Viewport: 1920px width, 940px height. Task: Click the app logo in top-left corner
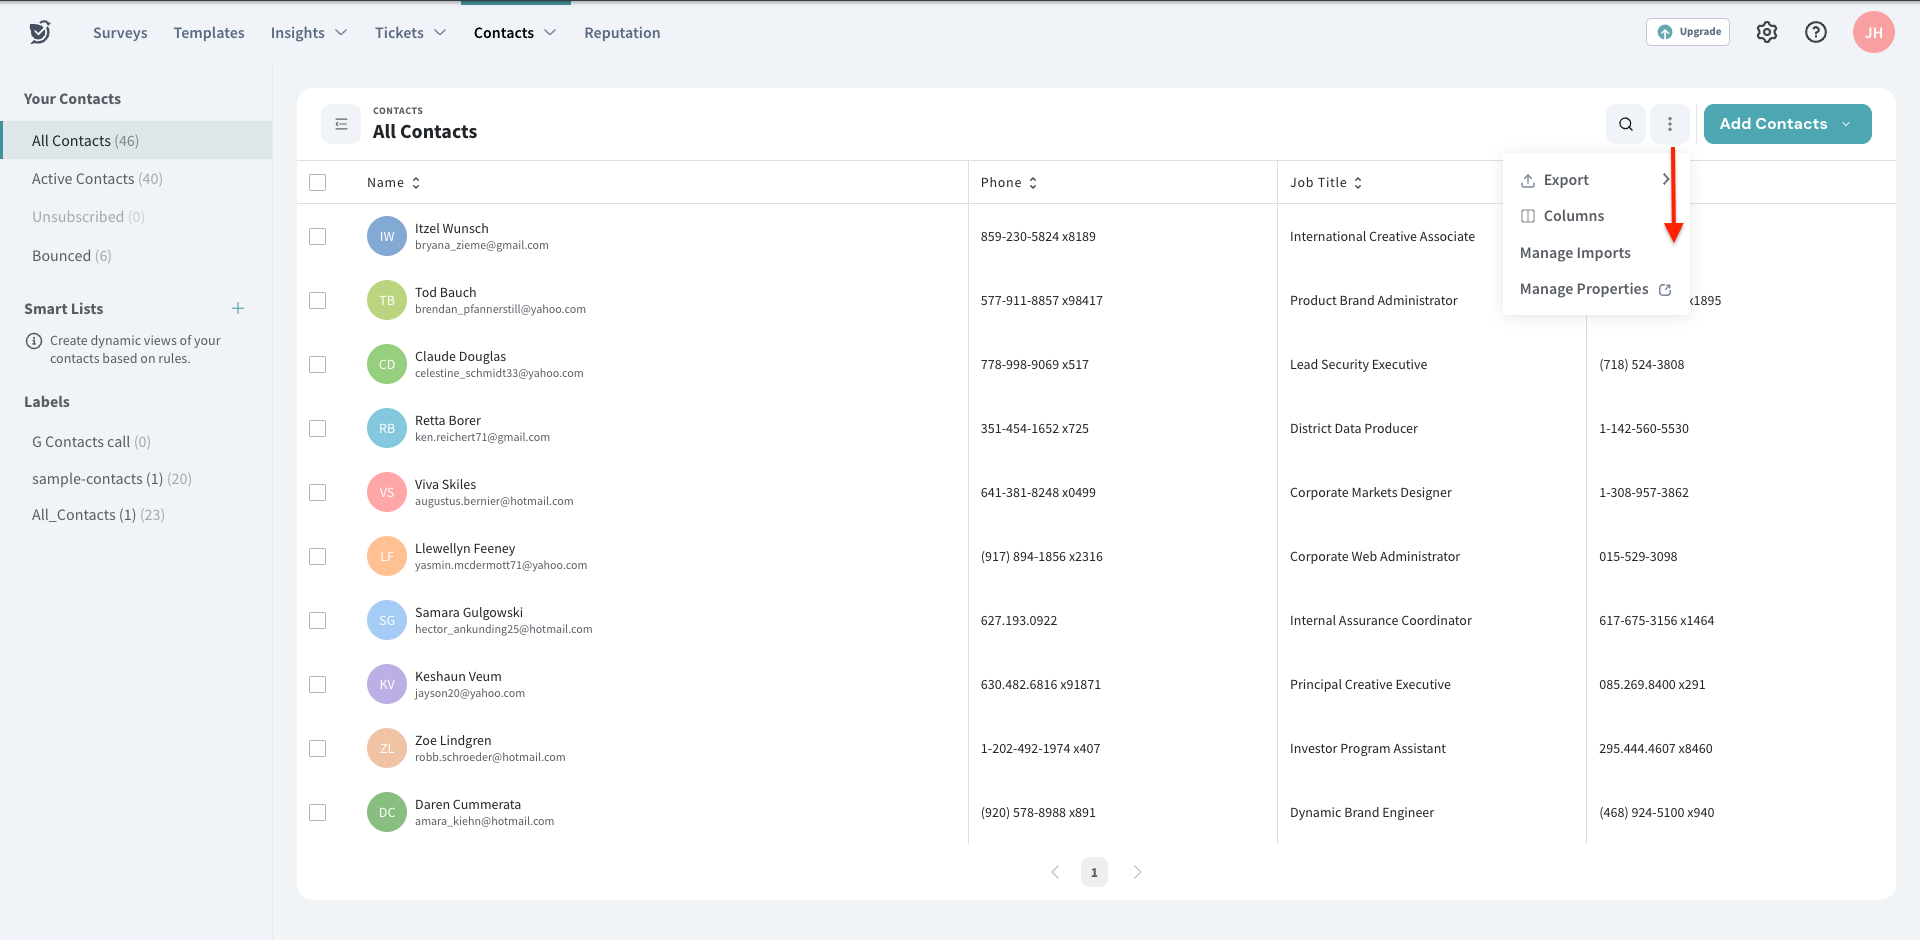(40, 32)
